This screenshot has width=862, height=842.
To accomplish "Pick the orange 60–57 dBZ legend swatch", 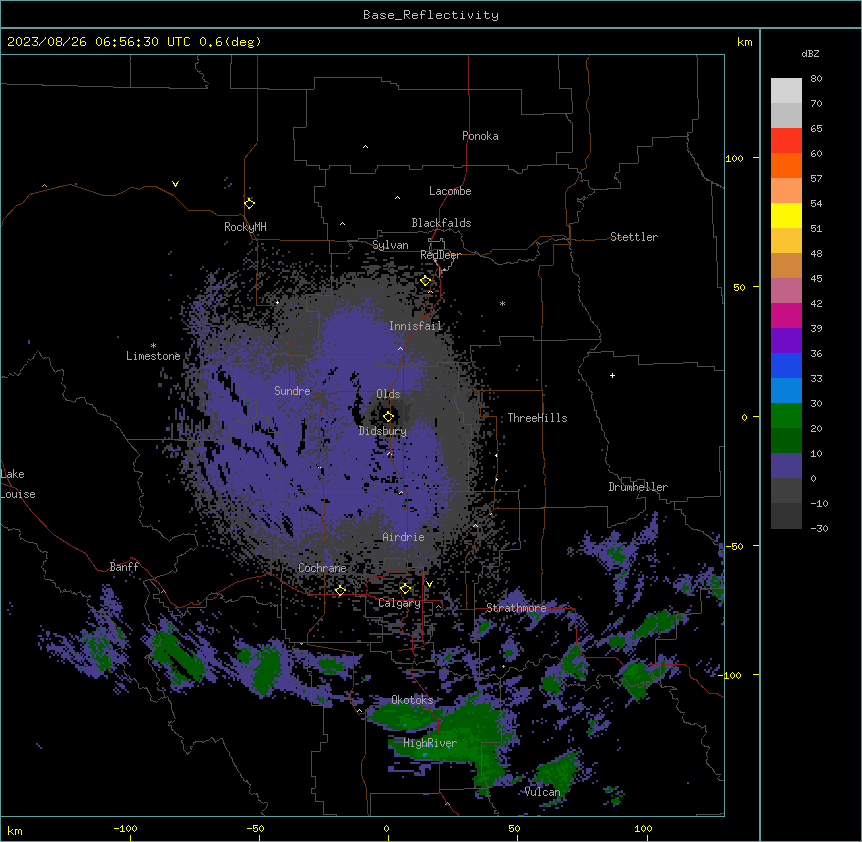I will [786, 165].
